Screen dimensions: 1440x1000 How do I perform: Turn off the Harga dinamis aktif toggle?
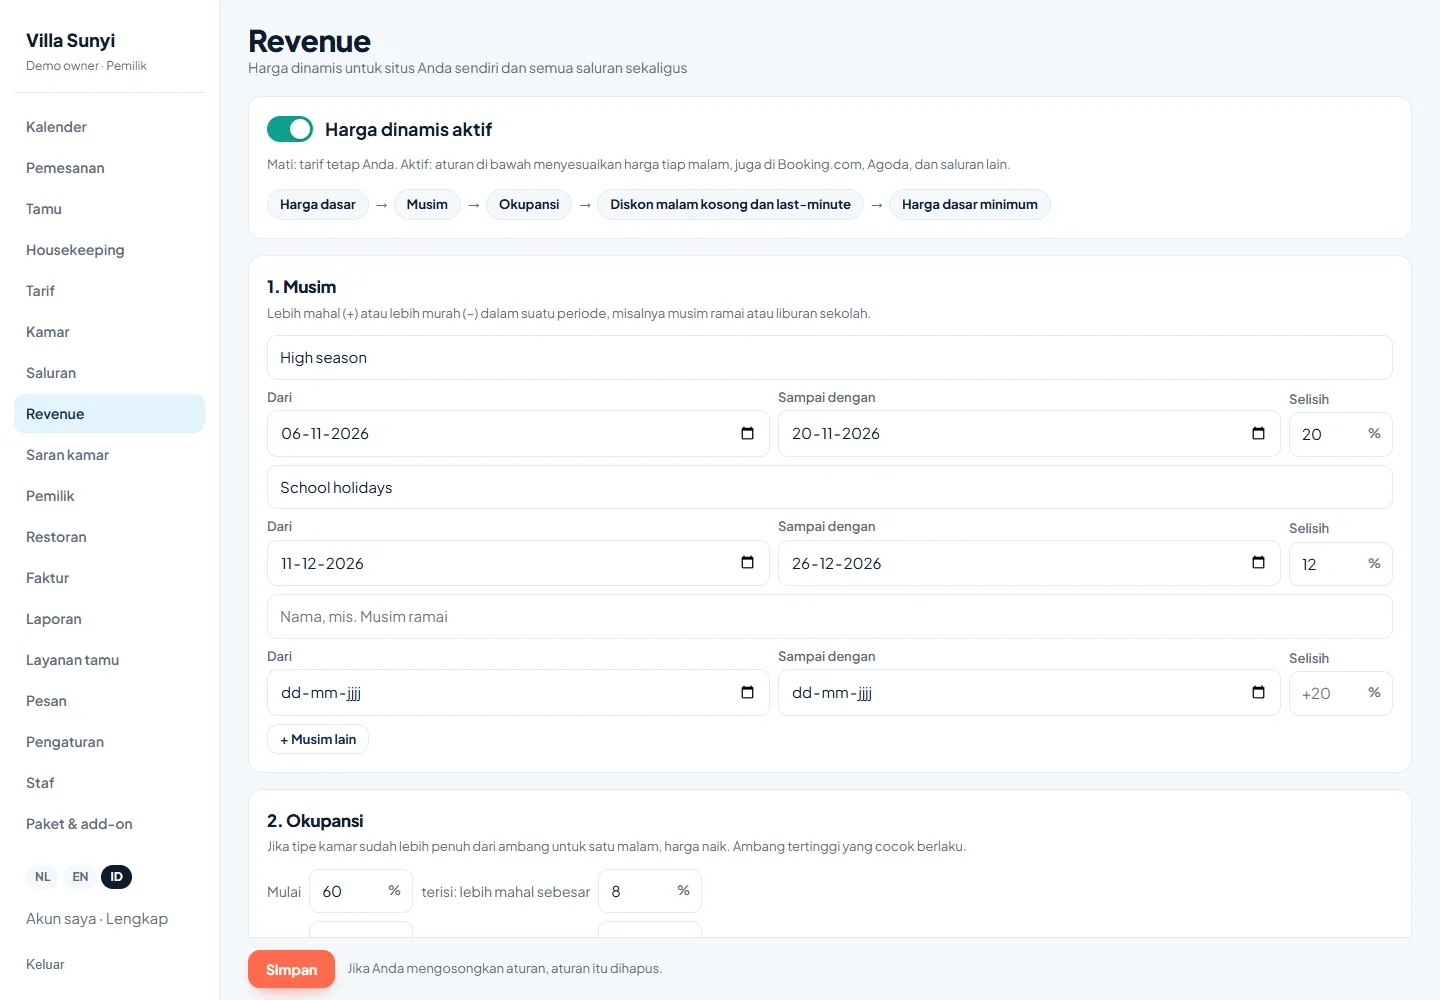[x=290, y=129]
